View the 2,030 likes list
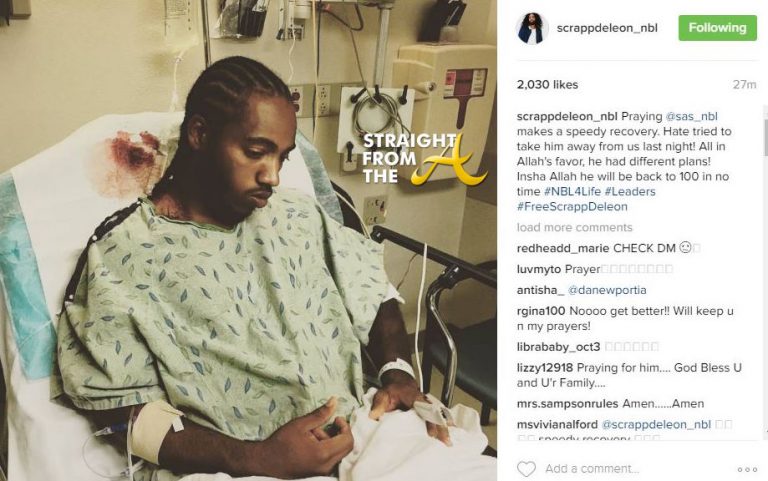The image size is (768, 481). click(x=547, y=85)
